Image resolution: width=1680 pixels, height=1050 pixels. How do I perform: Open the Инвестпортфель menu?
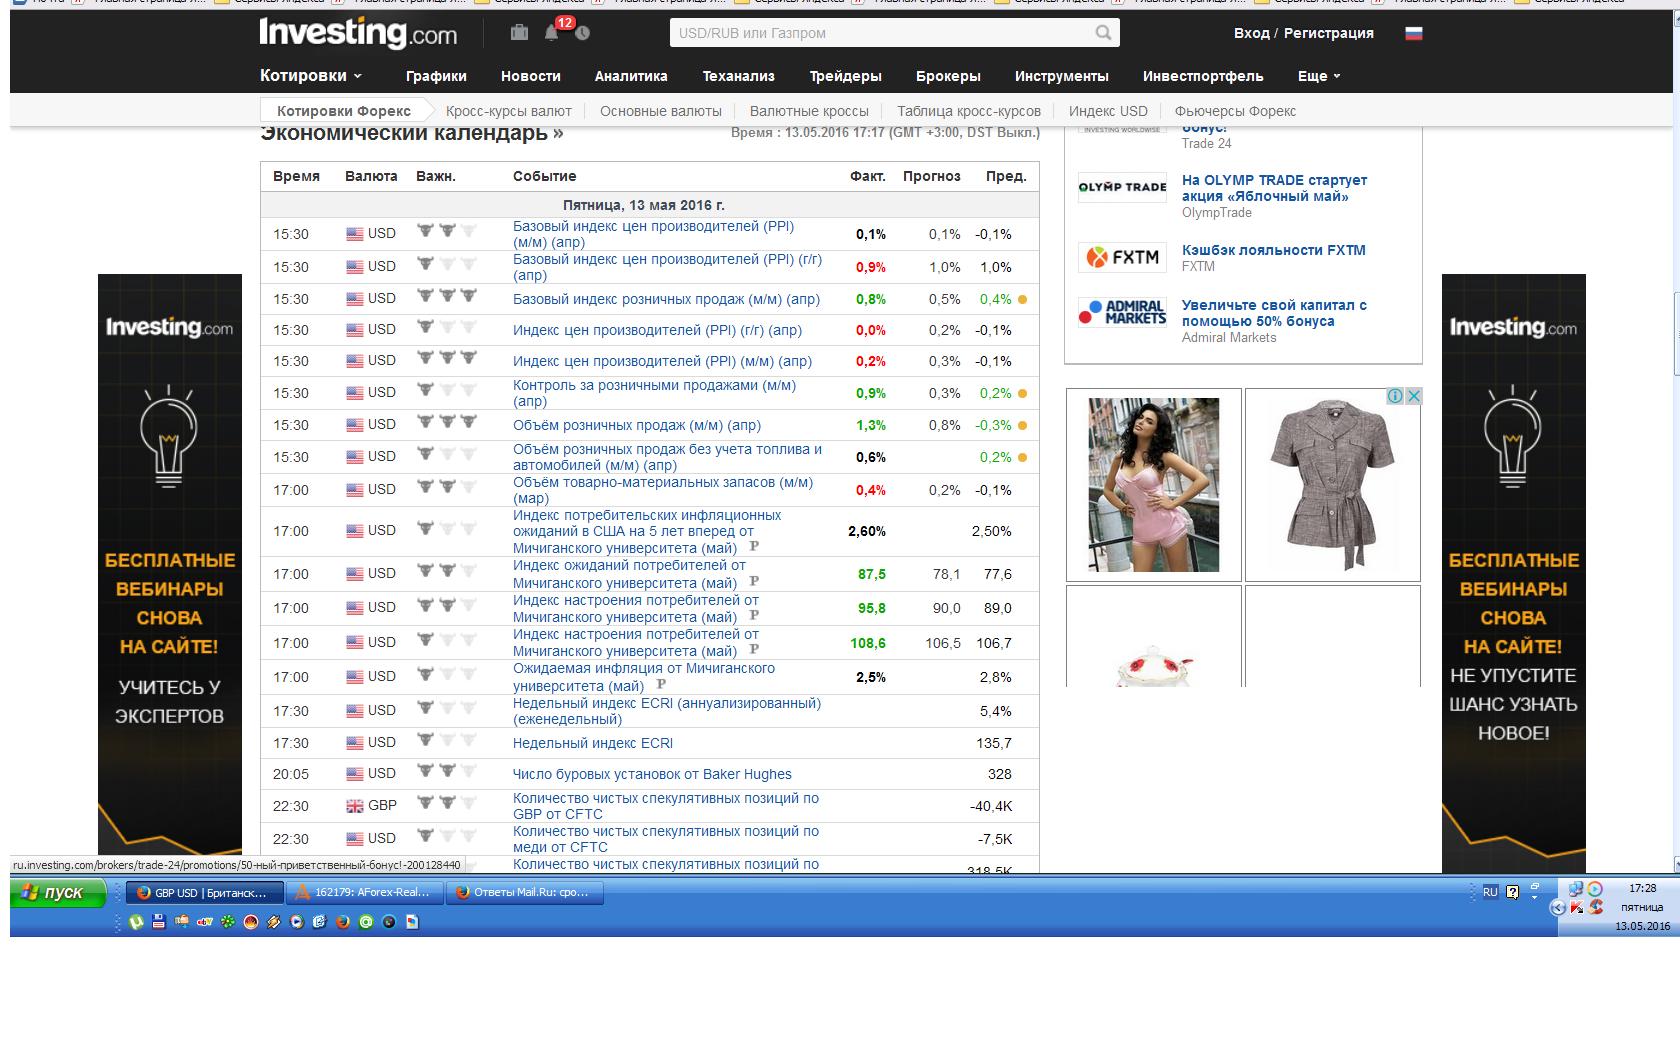pos(1203,76)
